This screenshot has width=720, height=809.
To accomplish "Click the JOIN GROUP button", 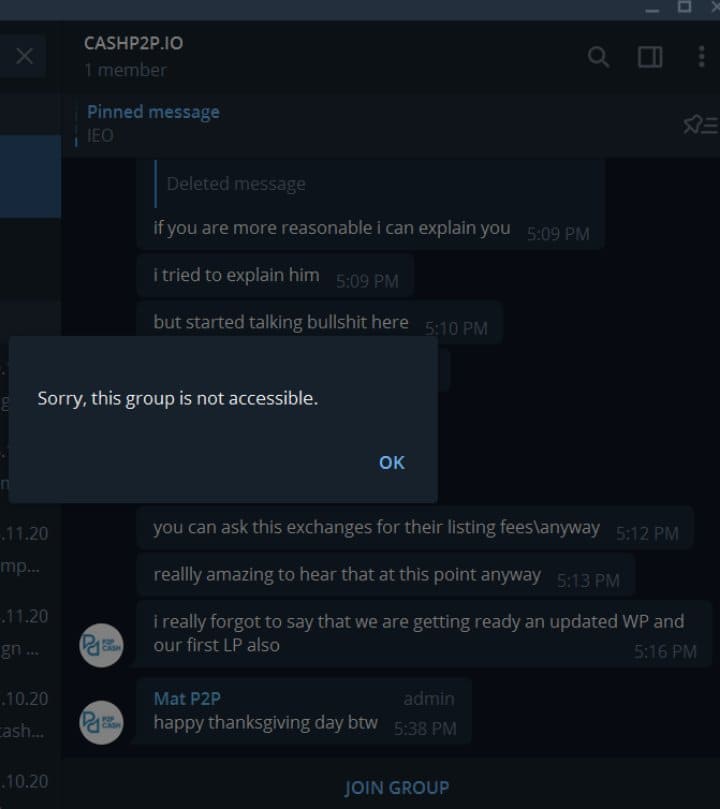I will [x=397, y=788].
